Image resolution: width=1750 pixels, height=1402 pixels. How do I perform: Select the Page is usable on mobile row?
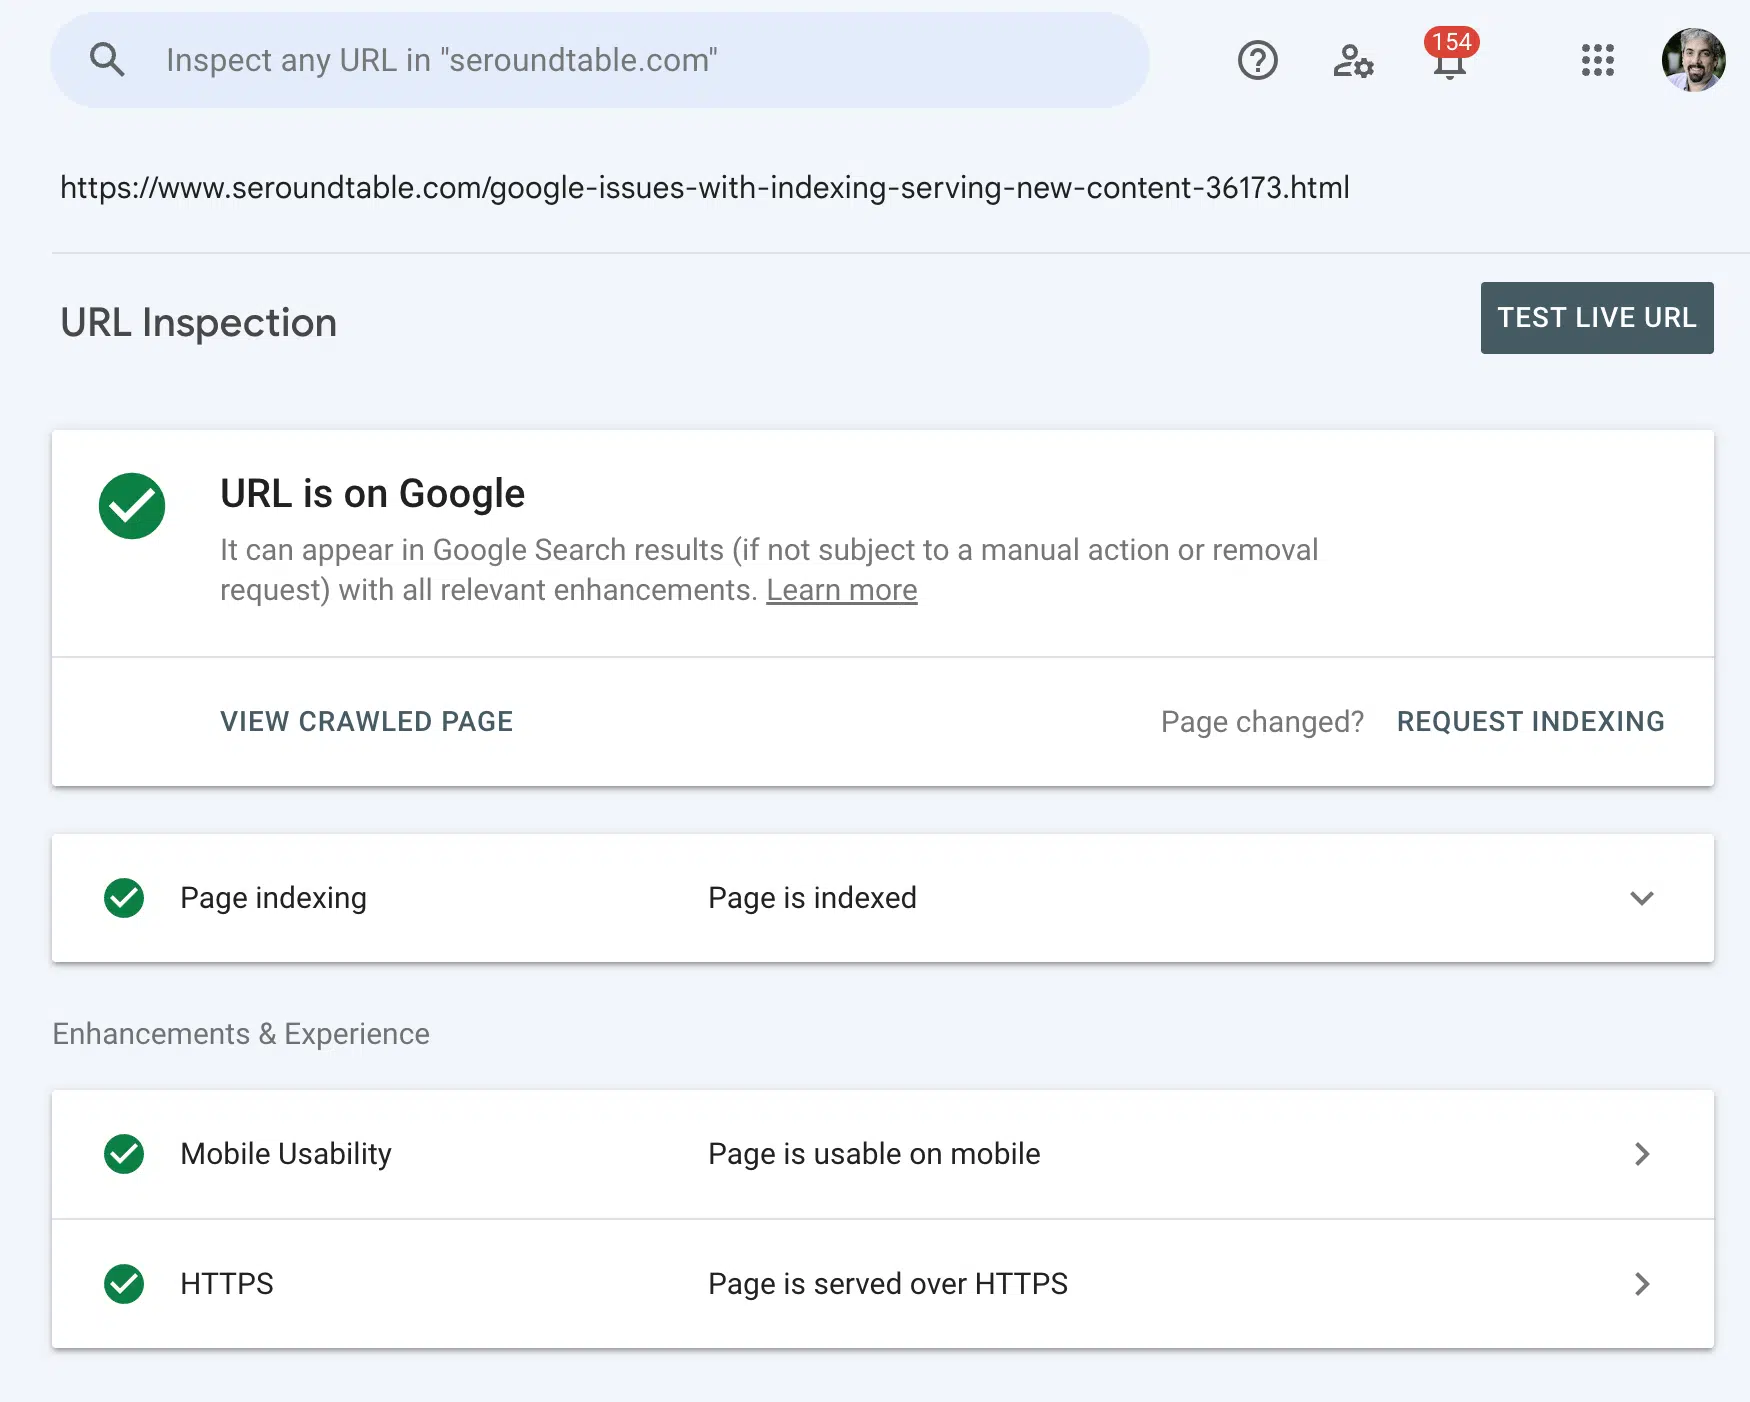(874, 1154)
